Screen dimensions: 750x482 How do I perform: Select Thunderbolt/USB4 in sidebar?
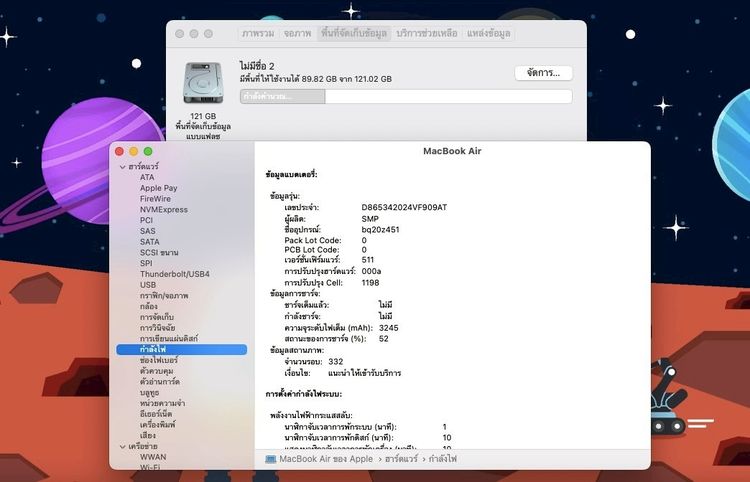click(175, 274)
